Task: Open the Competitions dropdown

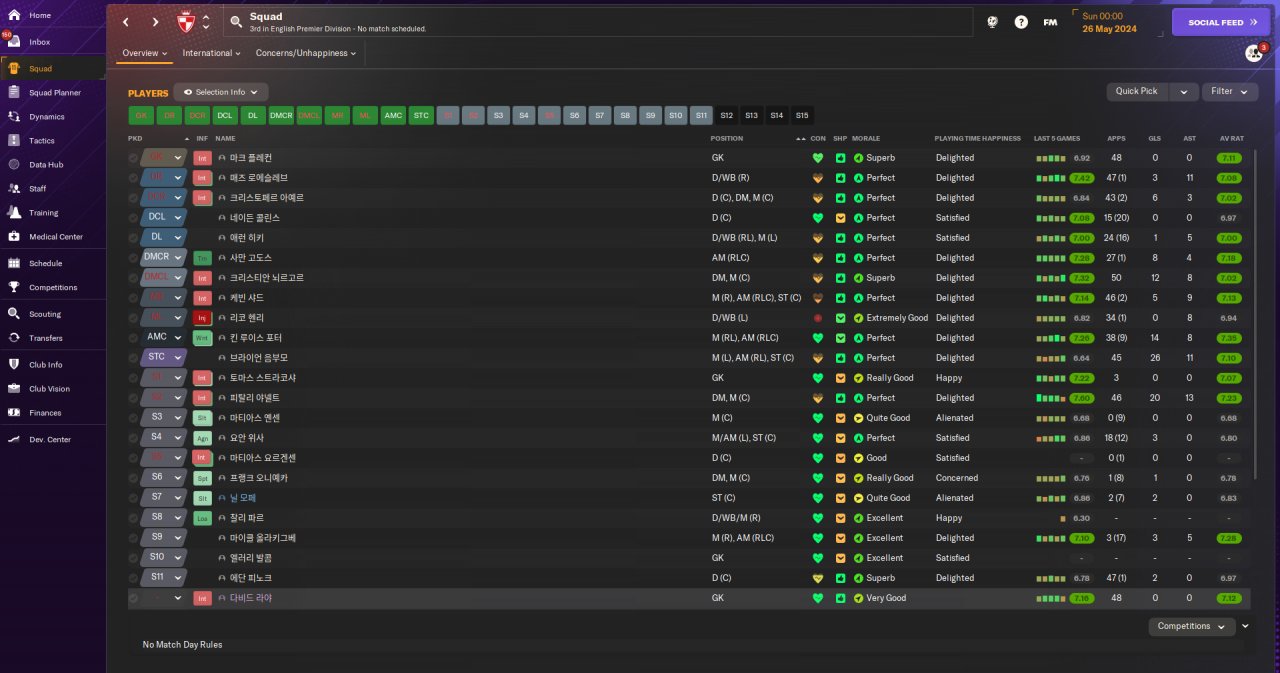Action: [x=1192, y=626]
